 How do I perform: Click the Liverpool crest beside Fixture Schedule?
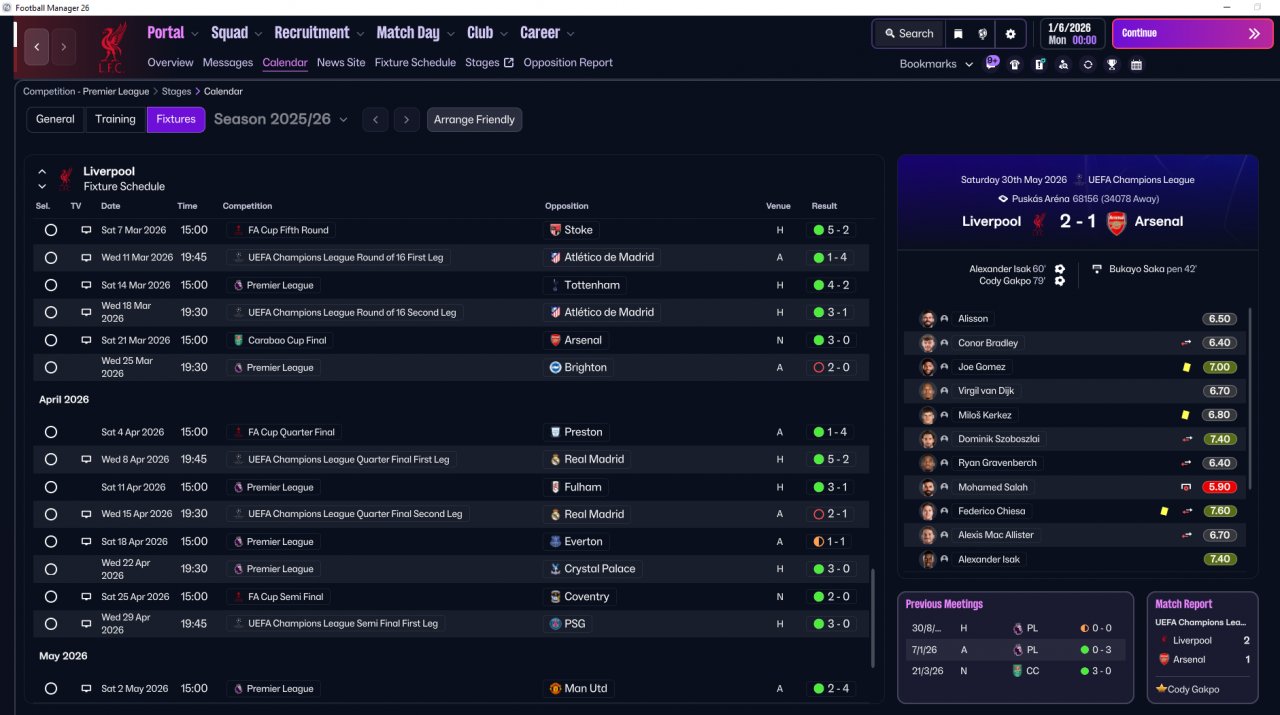(x=66, y=178)
